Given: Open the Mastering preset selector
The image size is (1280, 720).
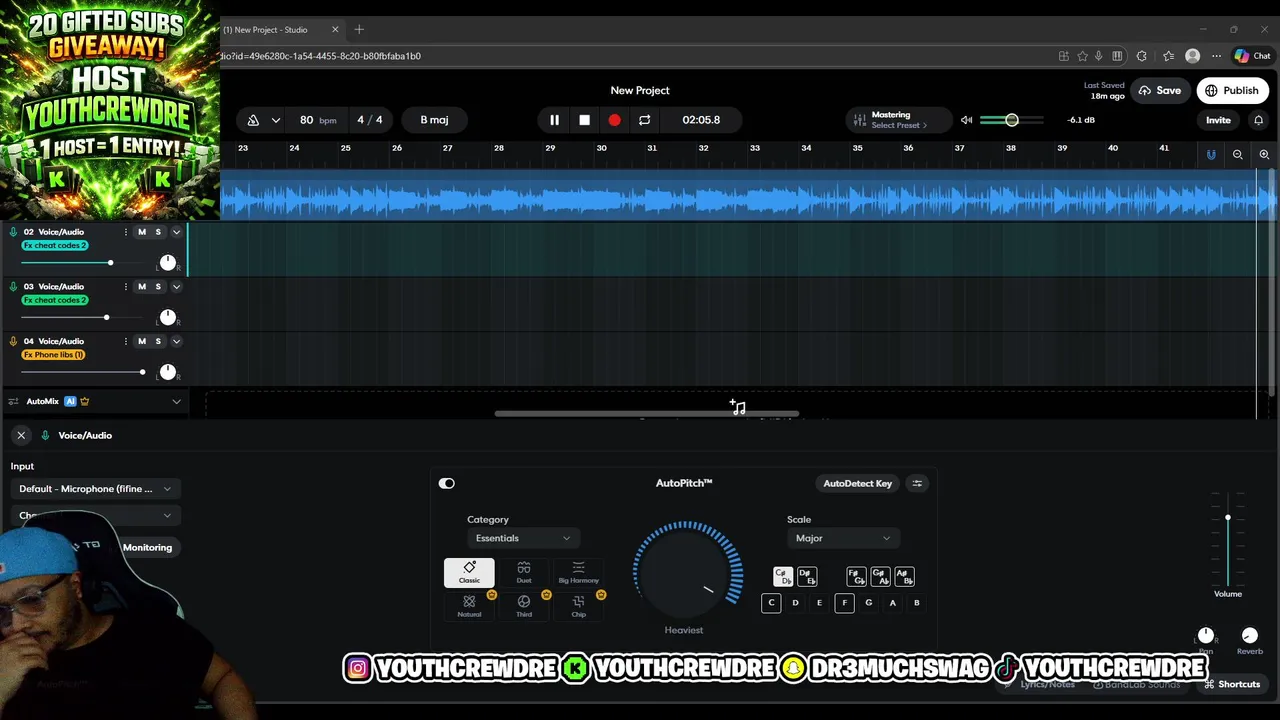Looking at the screenshot, I should pos(897,120).
